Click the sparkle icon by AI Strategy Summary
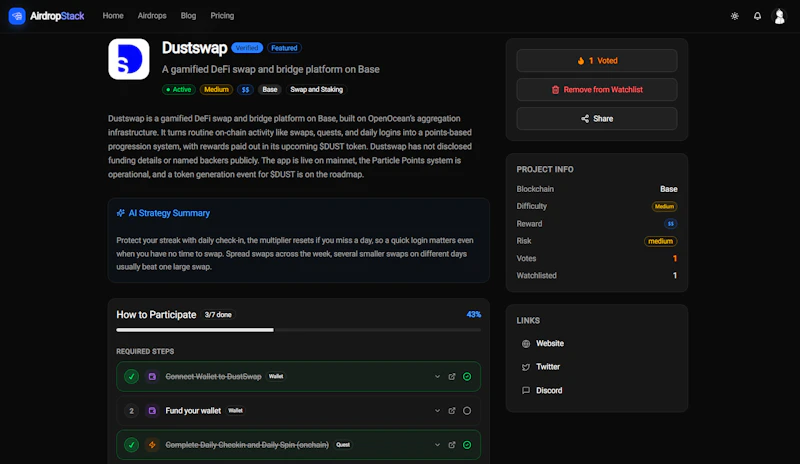800x464 pixels. [x=120, y=213]
